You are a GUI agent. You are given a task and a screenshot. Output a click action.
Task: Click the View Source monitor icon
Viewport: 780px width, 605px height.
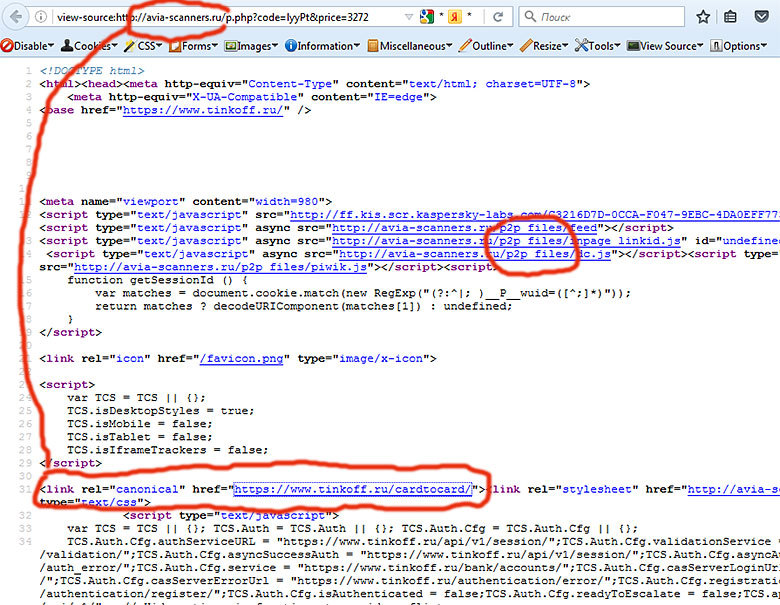pyautogui.click(x=633, y=46)
